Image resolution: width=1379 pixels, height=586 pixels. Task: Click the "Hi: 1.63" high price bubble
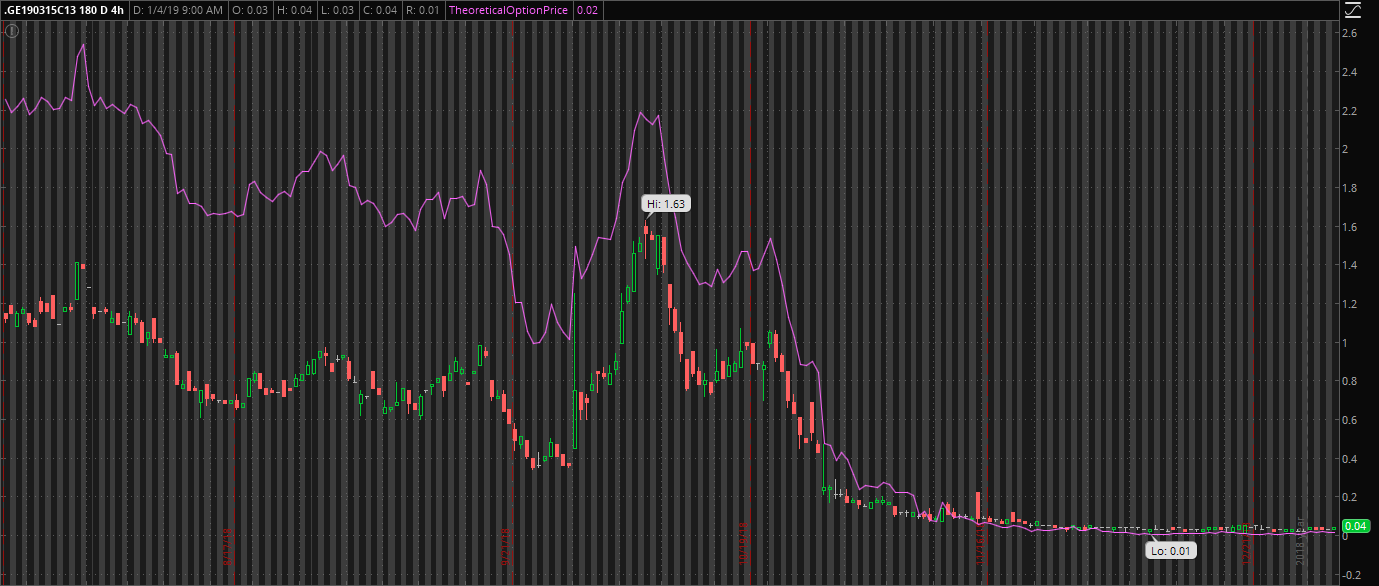click(666, 202)
